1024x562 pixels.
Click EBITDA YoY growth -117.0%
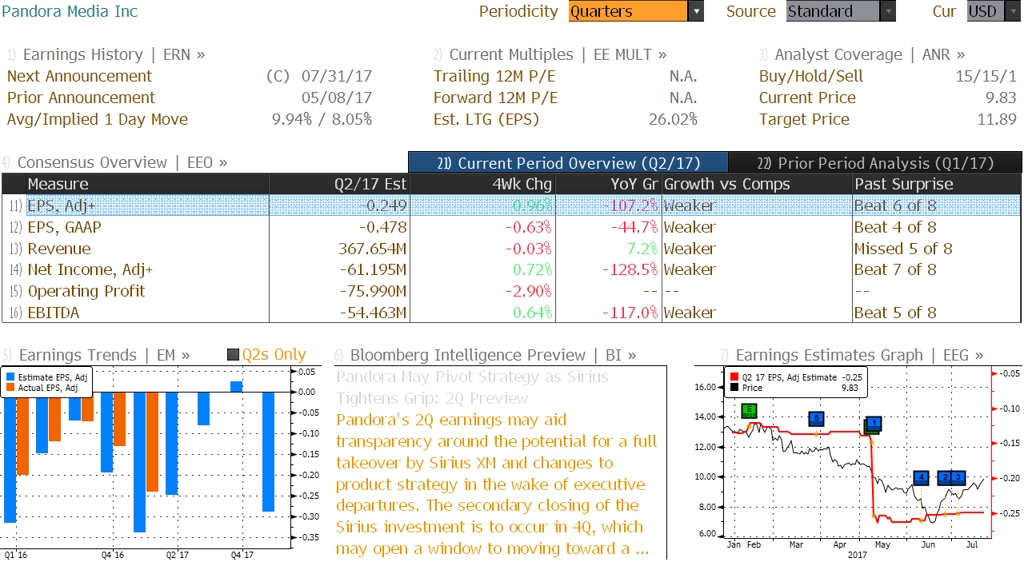(630, 312)
